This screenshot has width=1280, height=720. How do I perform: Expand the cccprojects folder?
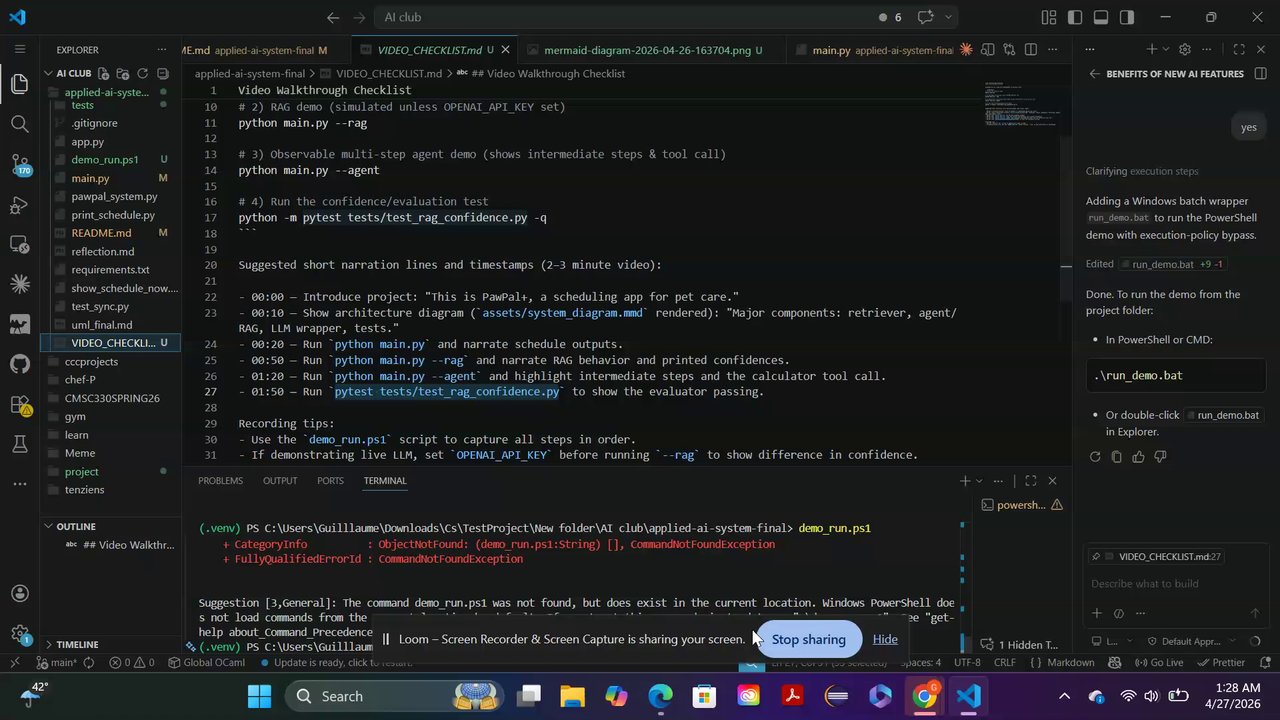point(91,361)
